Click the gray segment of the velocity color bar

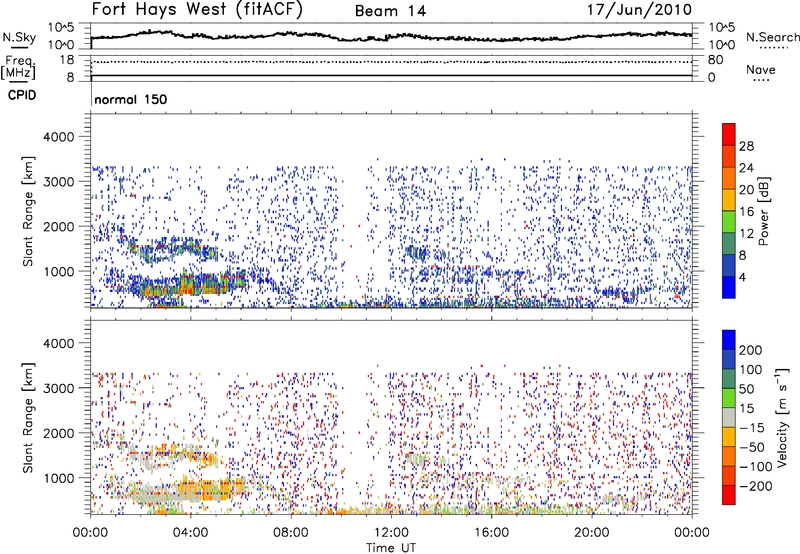pyautogui.click(x=729, y=417)
